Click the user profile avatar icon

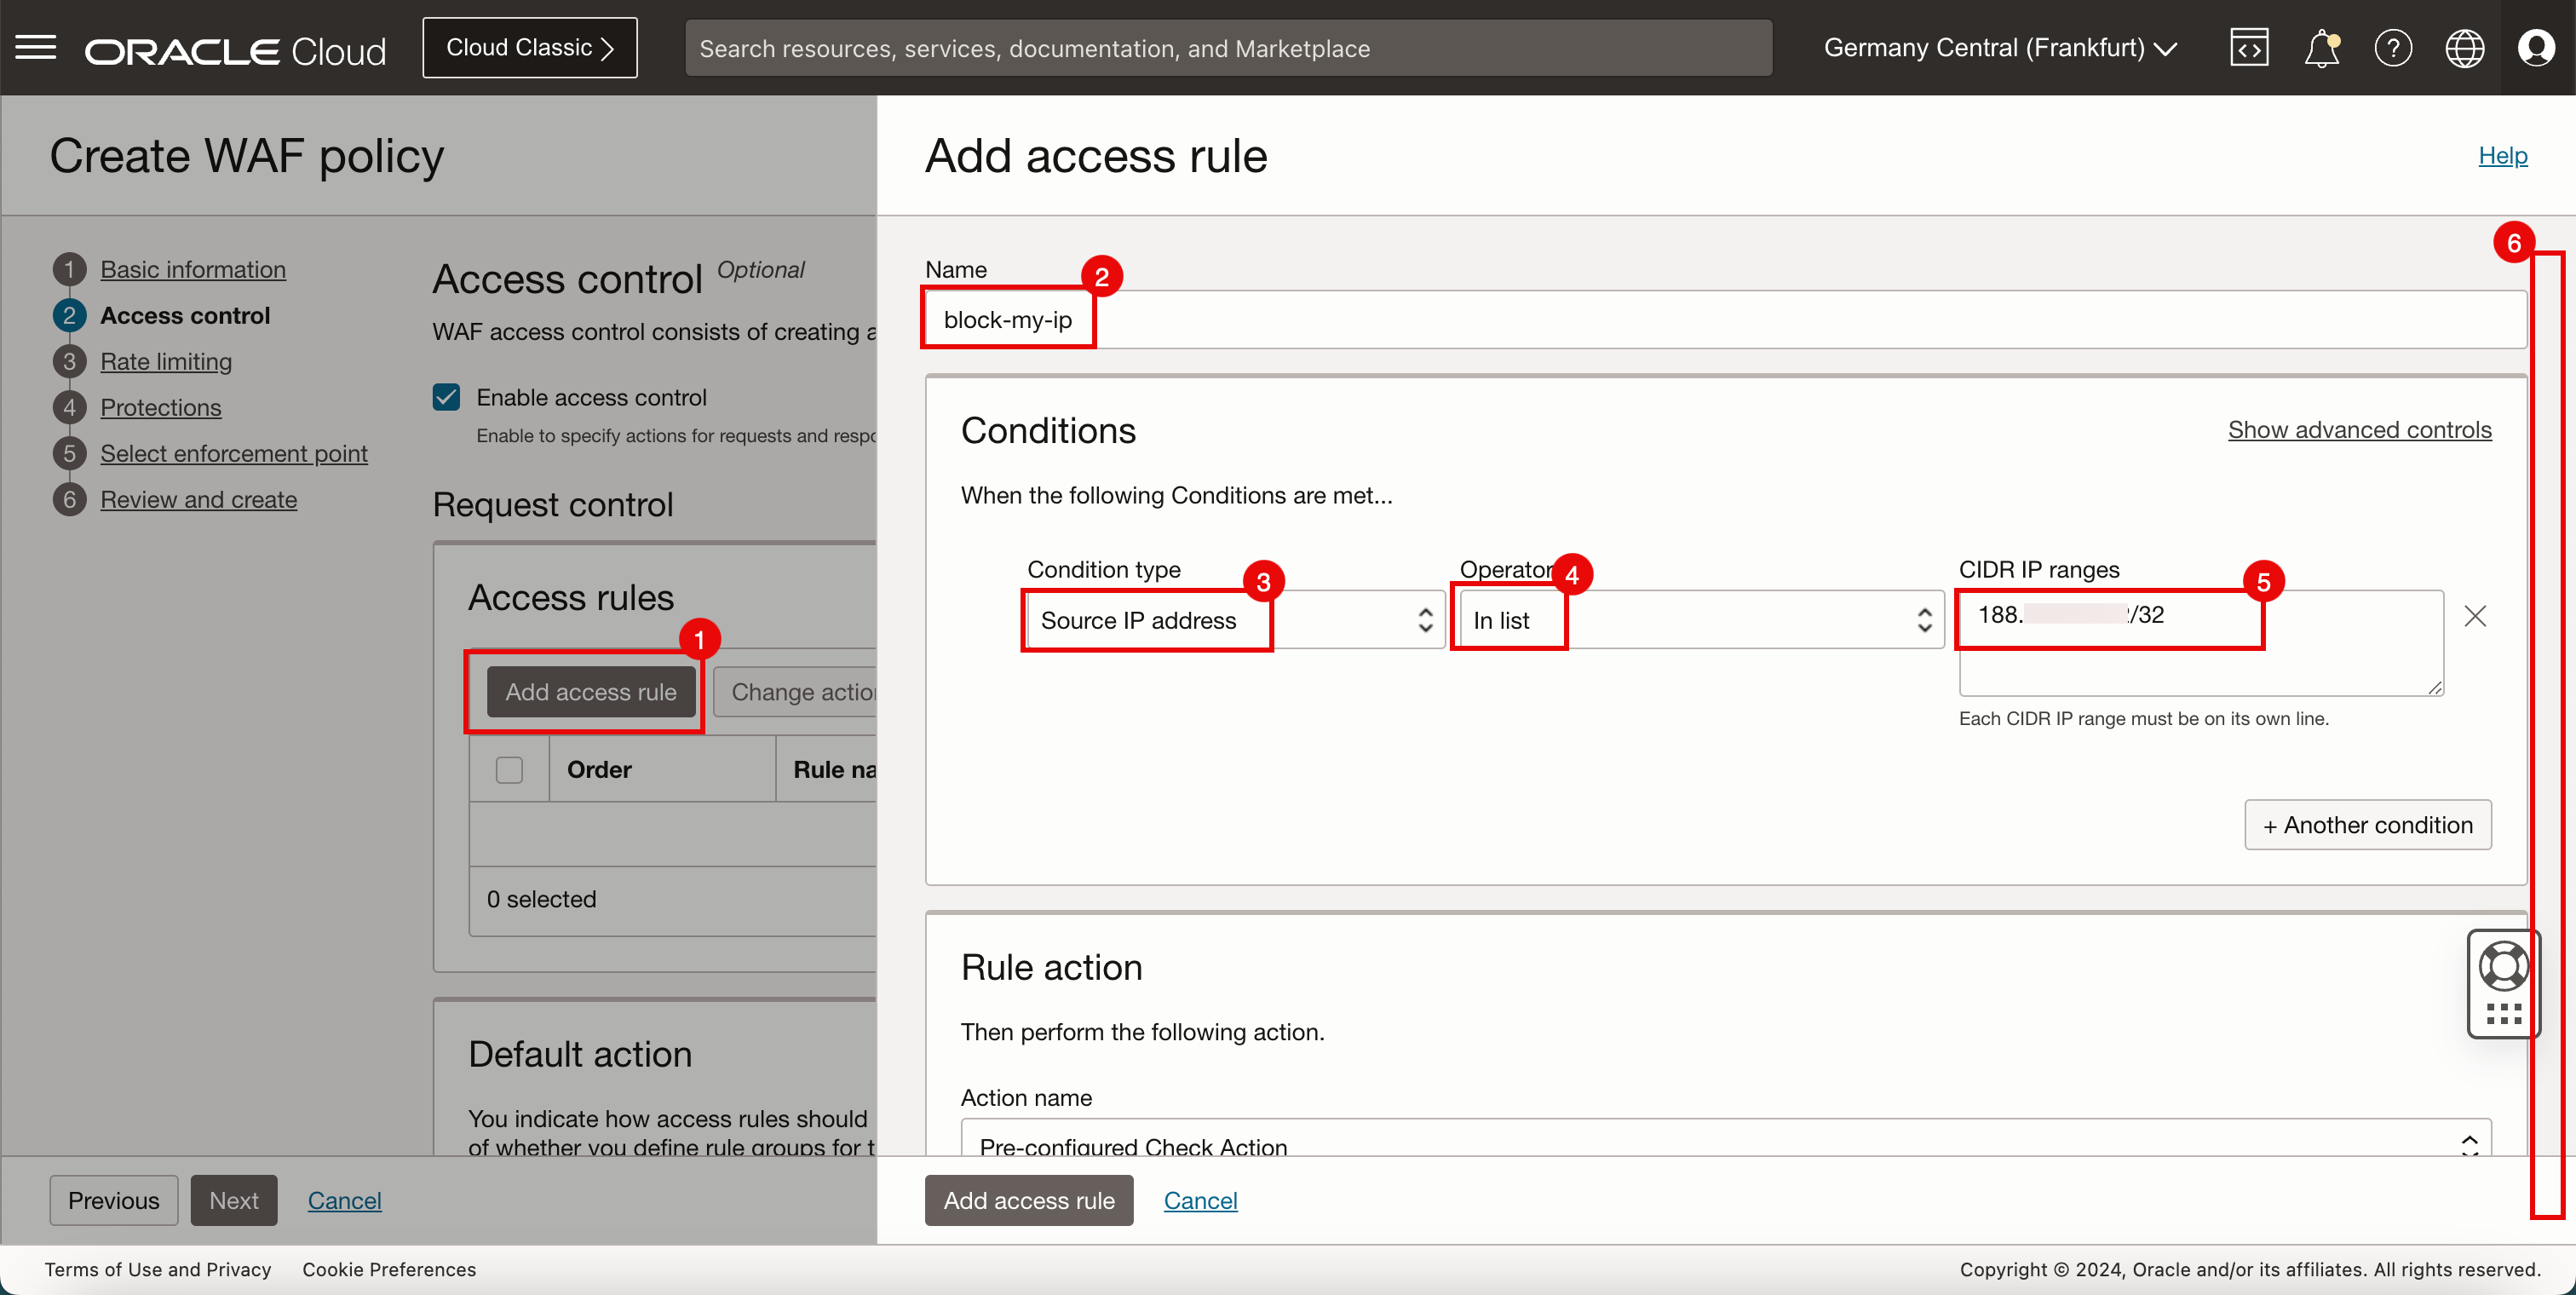coord(2536,48)
